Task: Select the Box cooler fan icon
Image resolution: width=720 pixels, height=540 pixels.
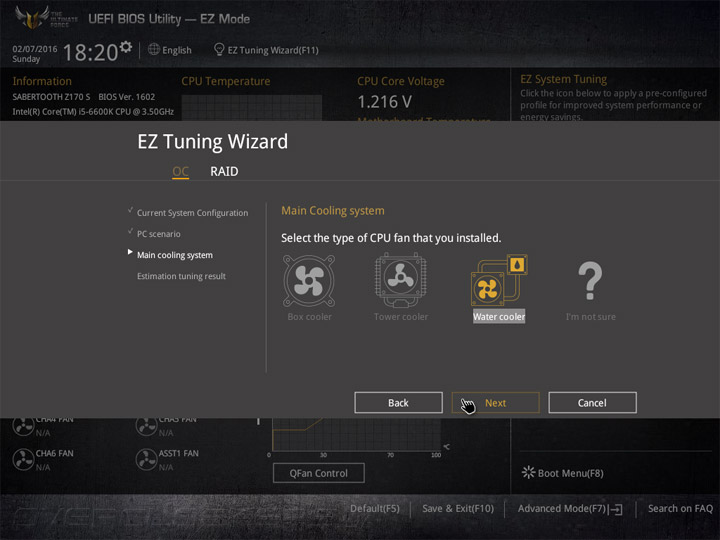Action: 309,281
